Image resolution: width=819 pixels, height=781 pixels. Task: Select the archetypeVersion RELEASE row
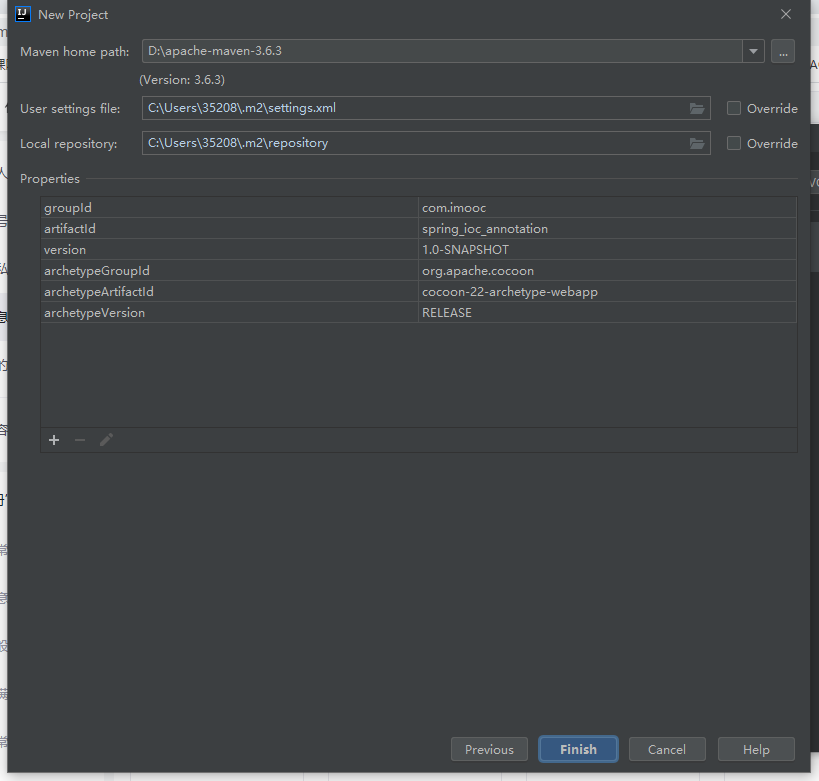418,312
